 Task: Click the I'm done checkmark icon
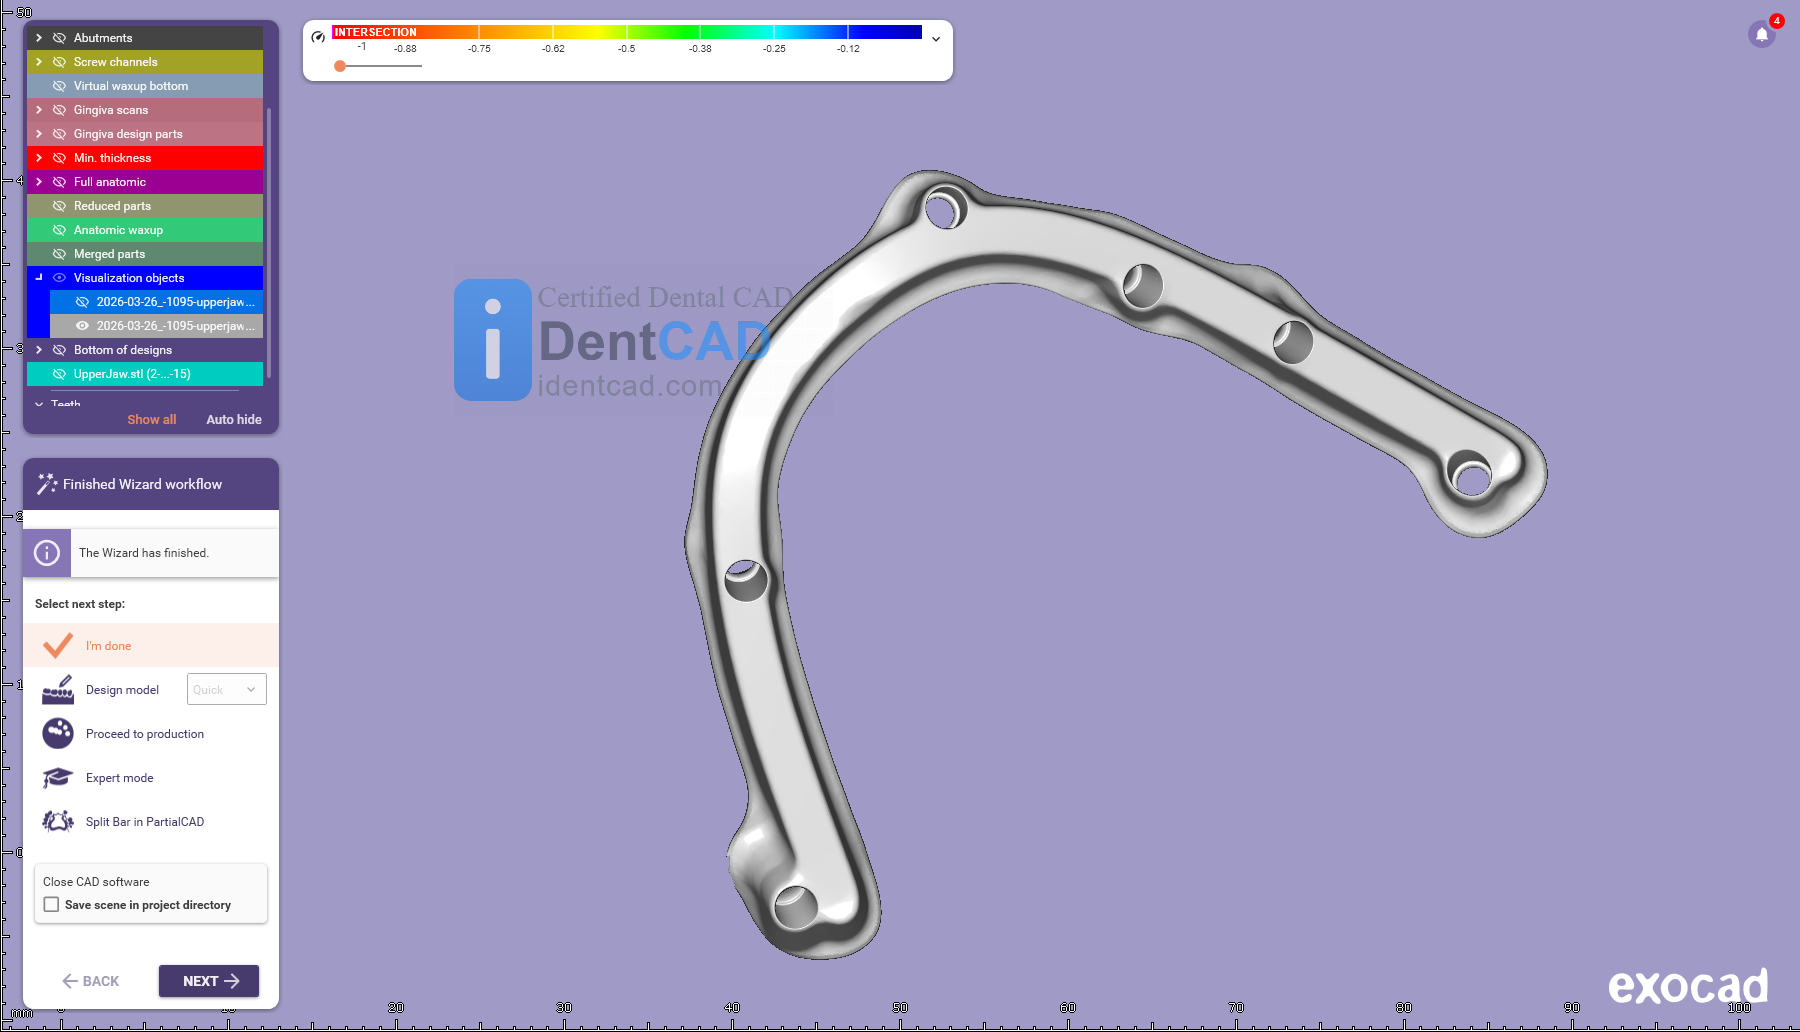coord(58,646)
